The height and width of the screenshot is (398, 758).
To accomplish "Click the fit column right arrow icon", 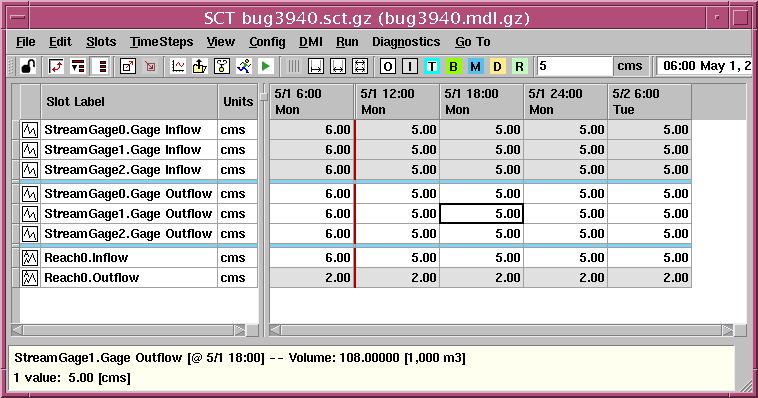I will tap(316, 66).
